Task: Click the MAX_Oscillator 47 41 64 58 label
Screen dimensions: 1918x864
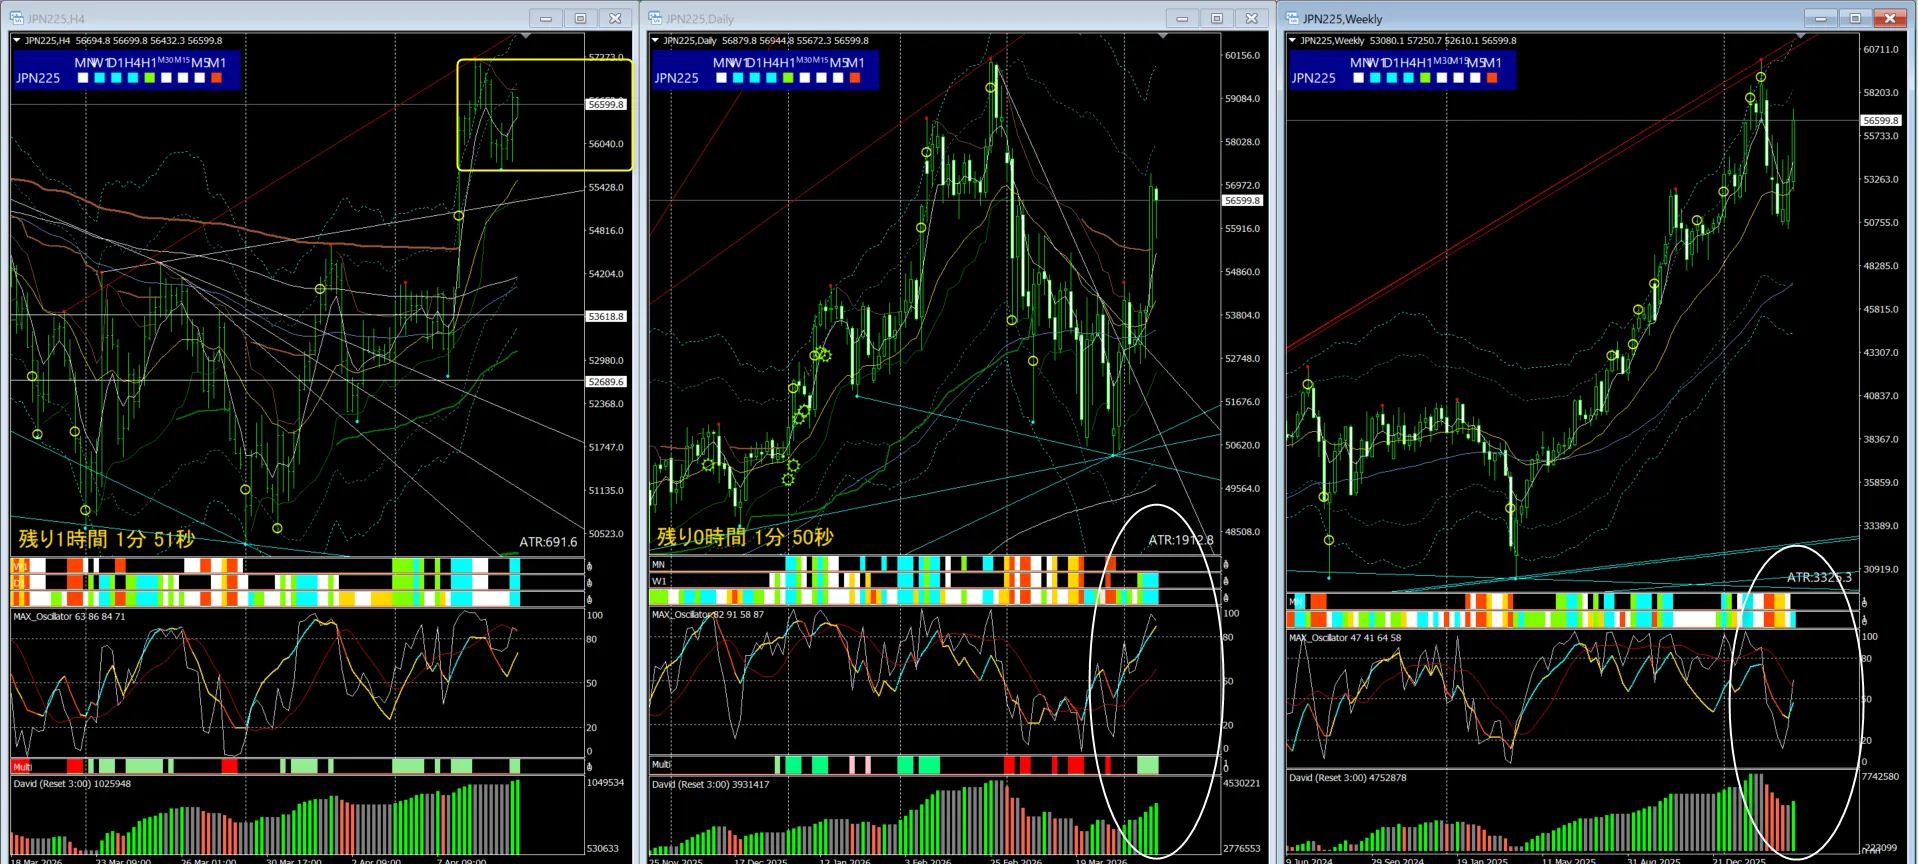Action: click(1345, 637)
